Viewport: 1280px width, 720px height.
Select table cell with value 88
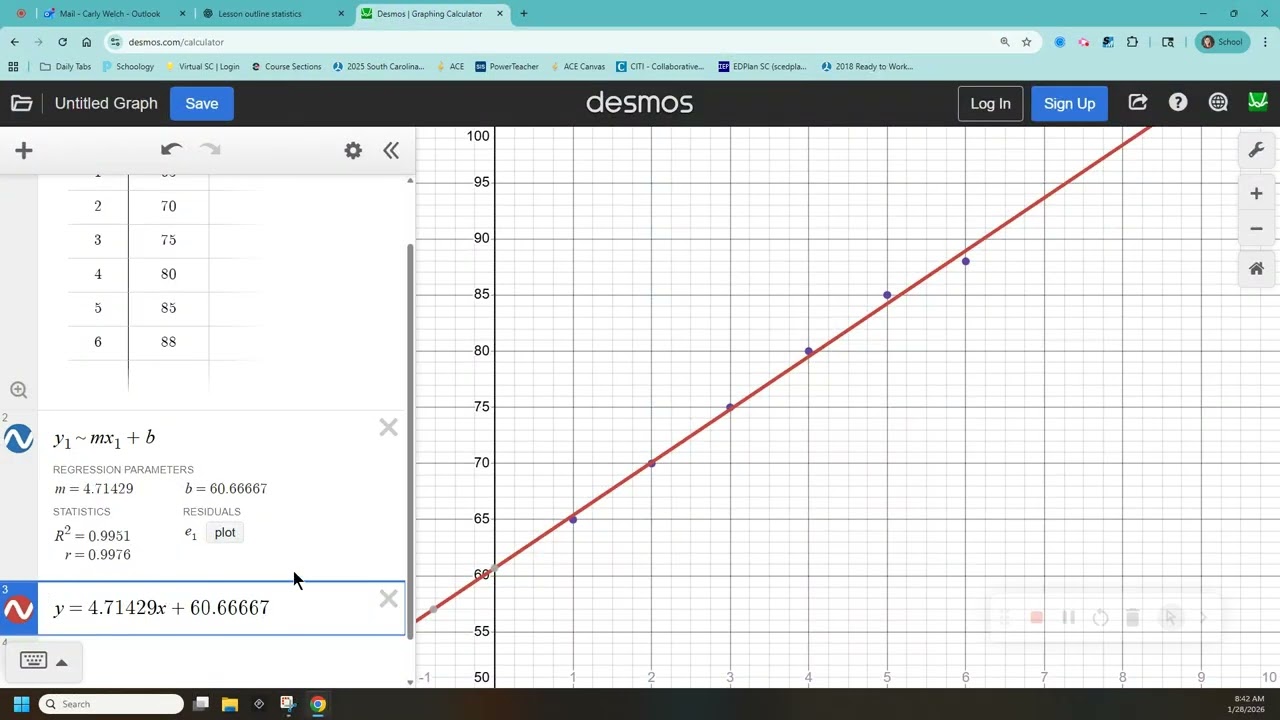(x=168, y=342)
